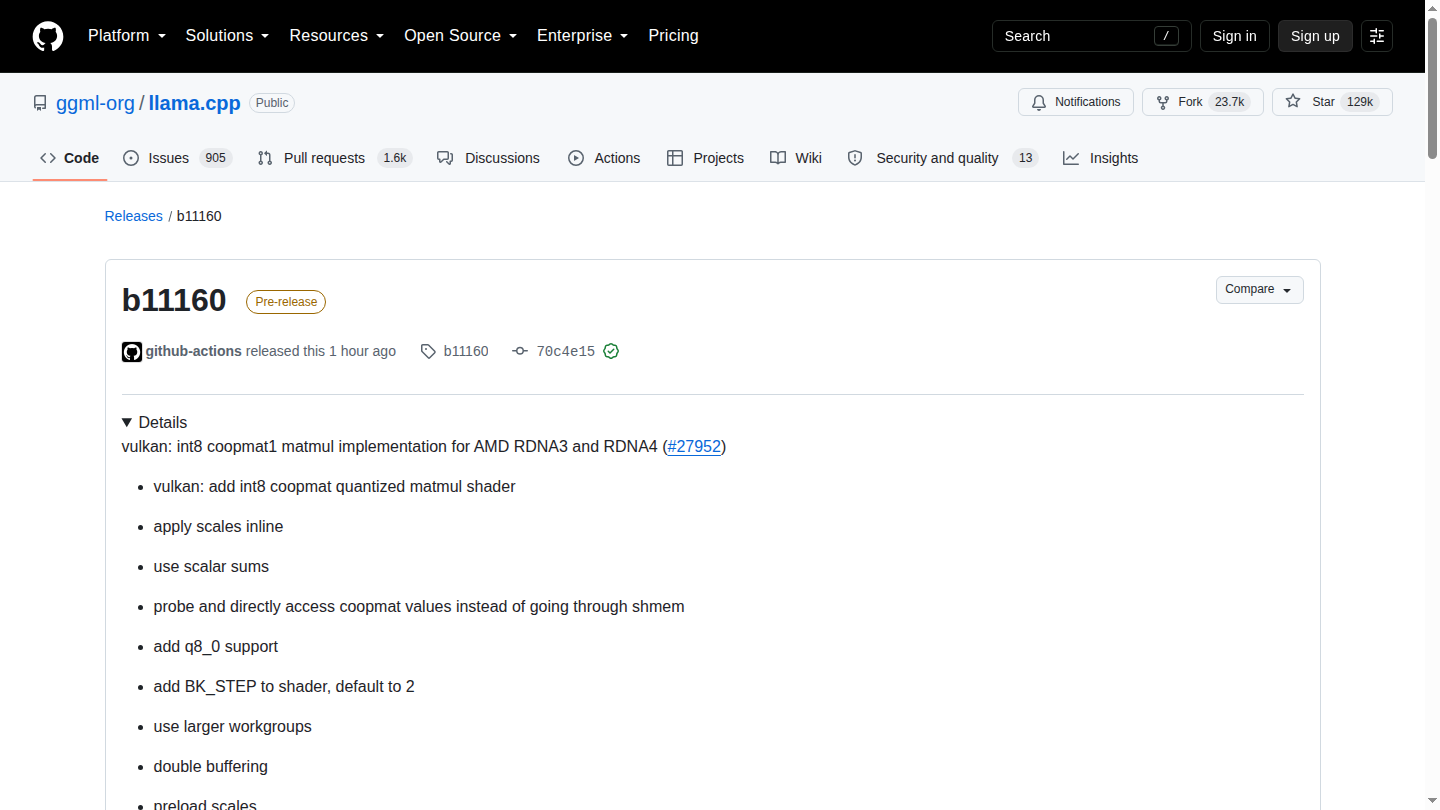The image size is (1440, 810).
Task: Open the Platform dropdown menu
Action: click(127, 36)
